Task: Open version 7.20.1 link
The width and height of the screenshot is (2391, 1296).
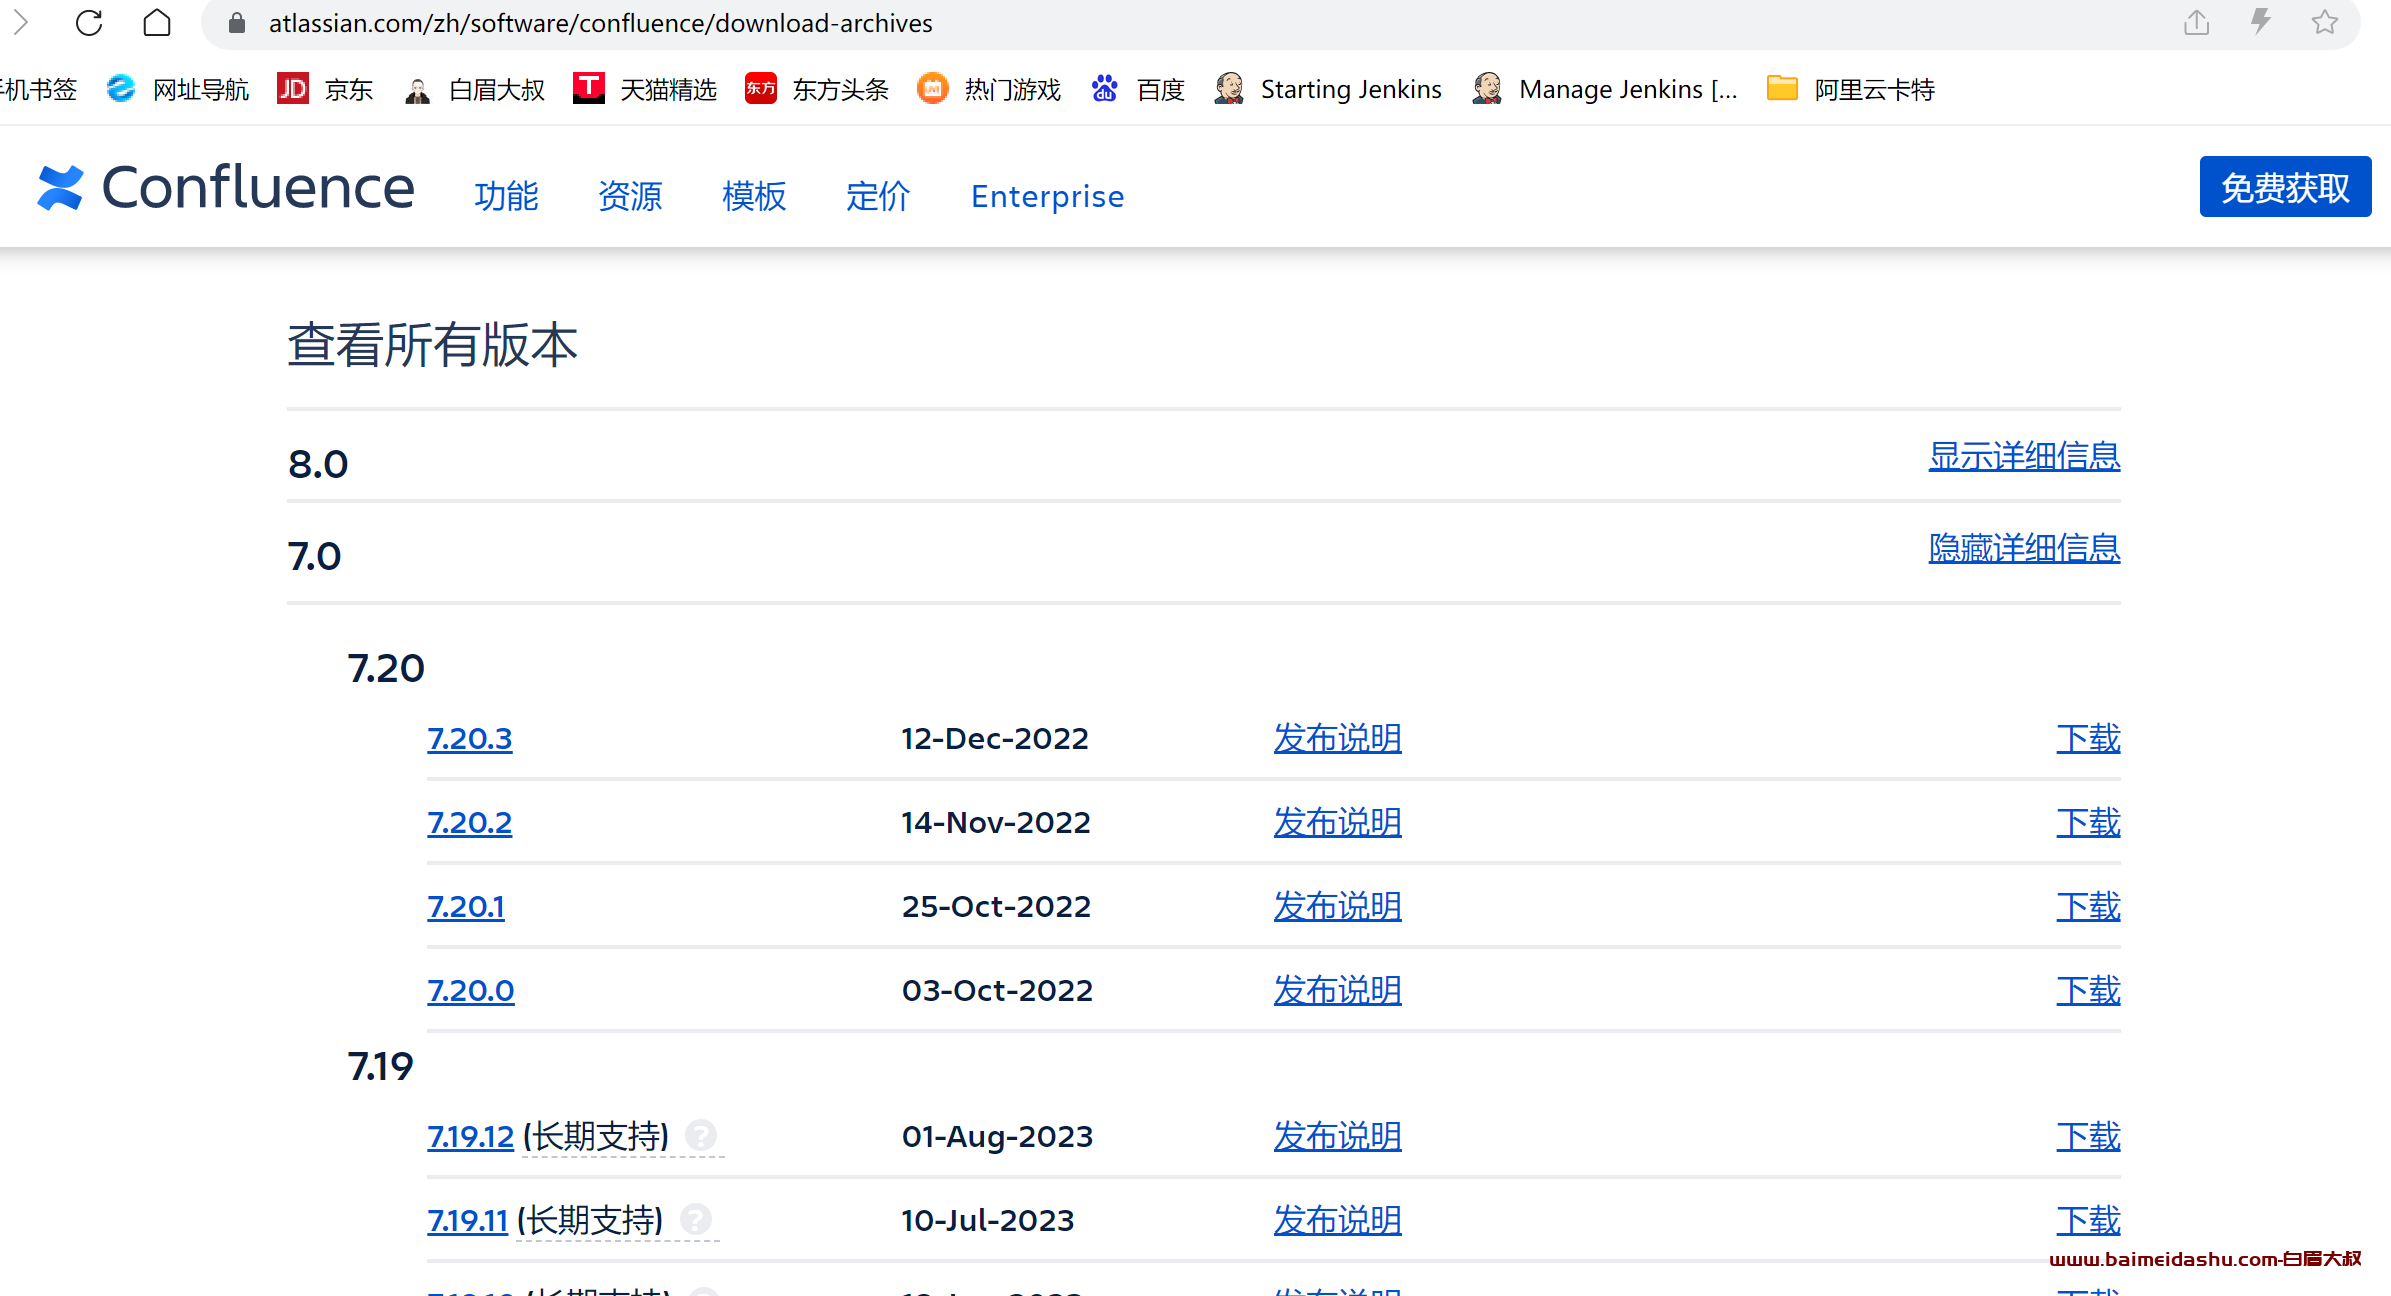Action: point(466,906)
